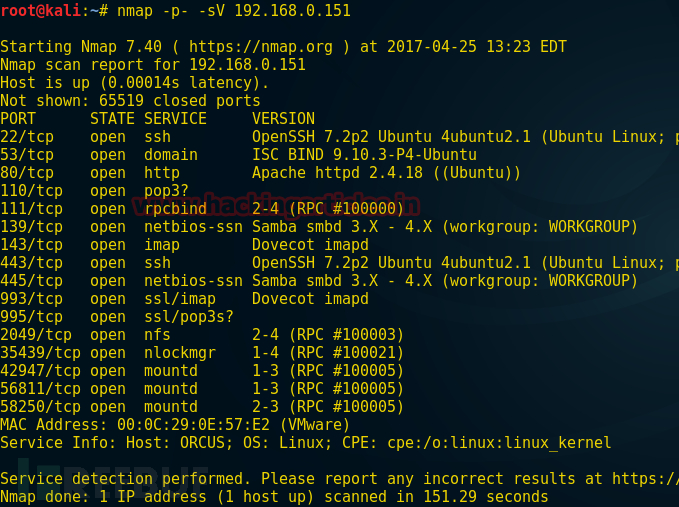
Task: Click the 143/tcp Dovecot imapd line
Action: (184, 245)
